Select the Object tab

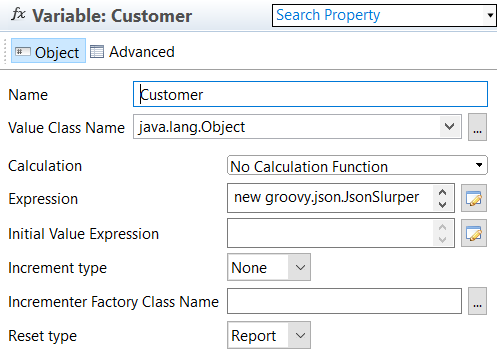[x=48, y=51]
